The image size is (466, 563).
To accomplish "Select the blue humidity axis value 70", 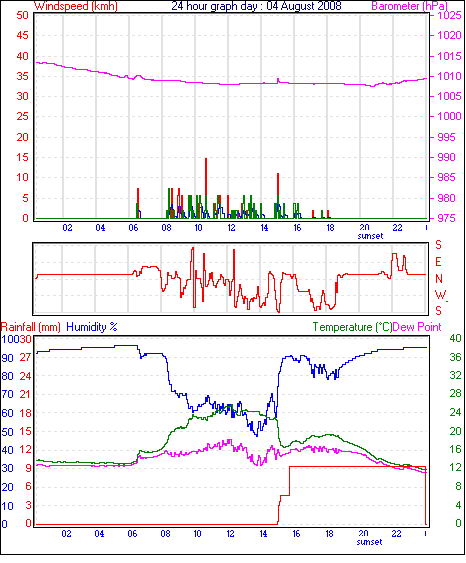I will [8, 395].
